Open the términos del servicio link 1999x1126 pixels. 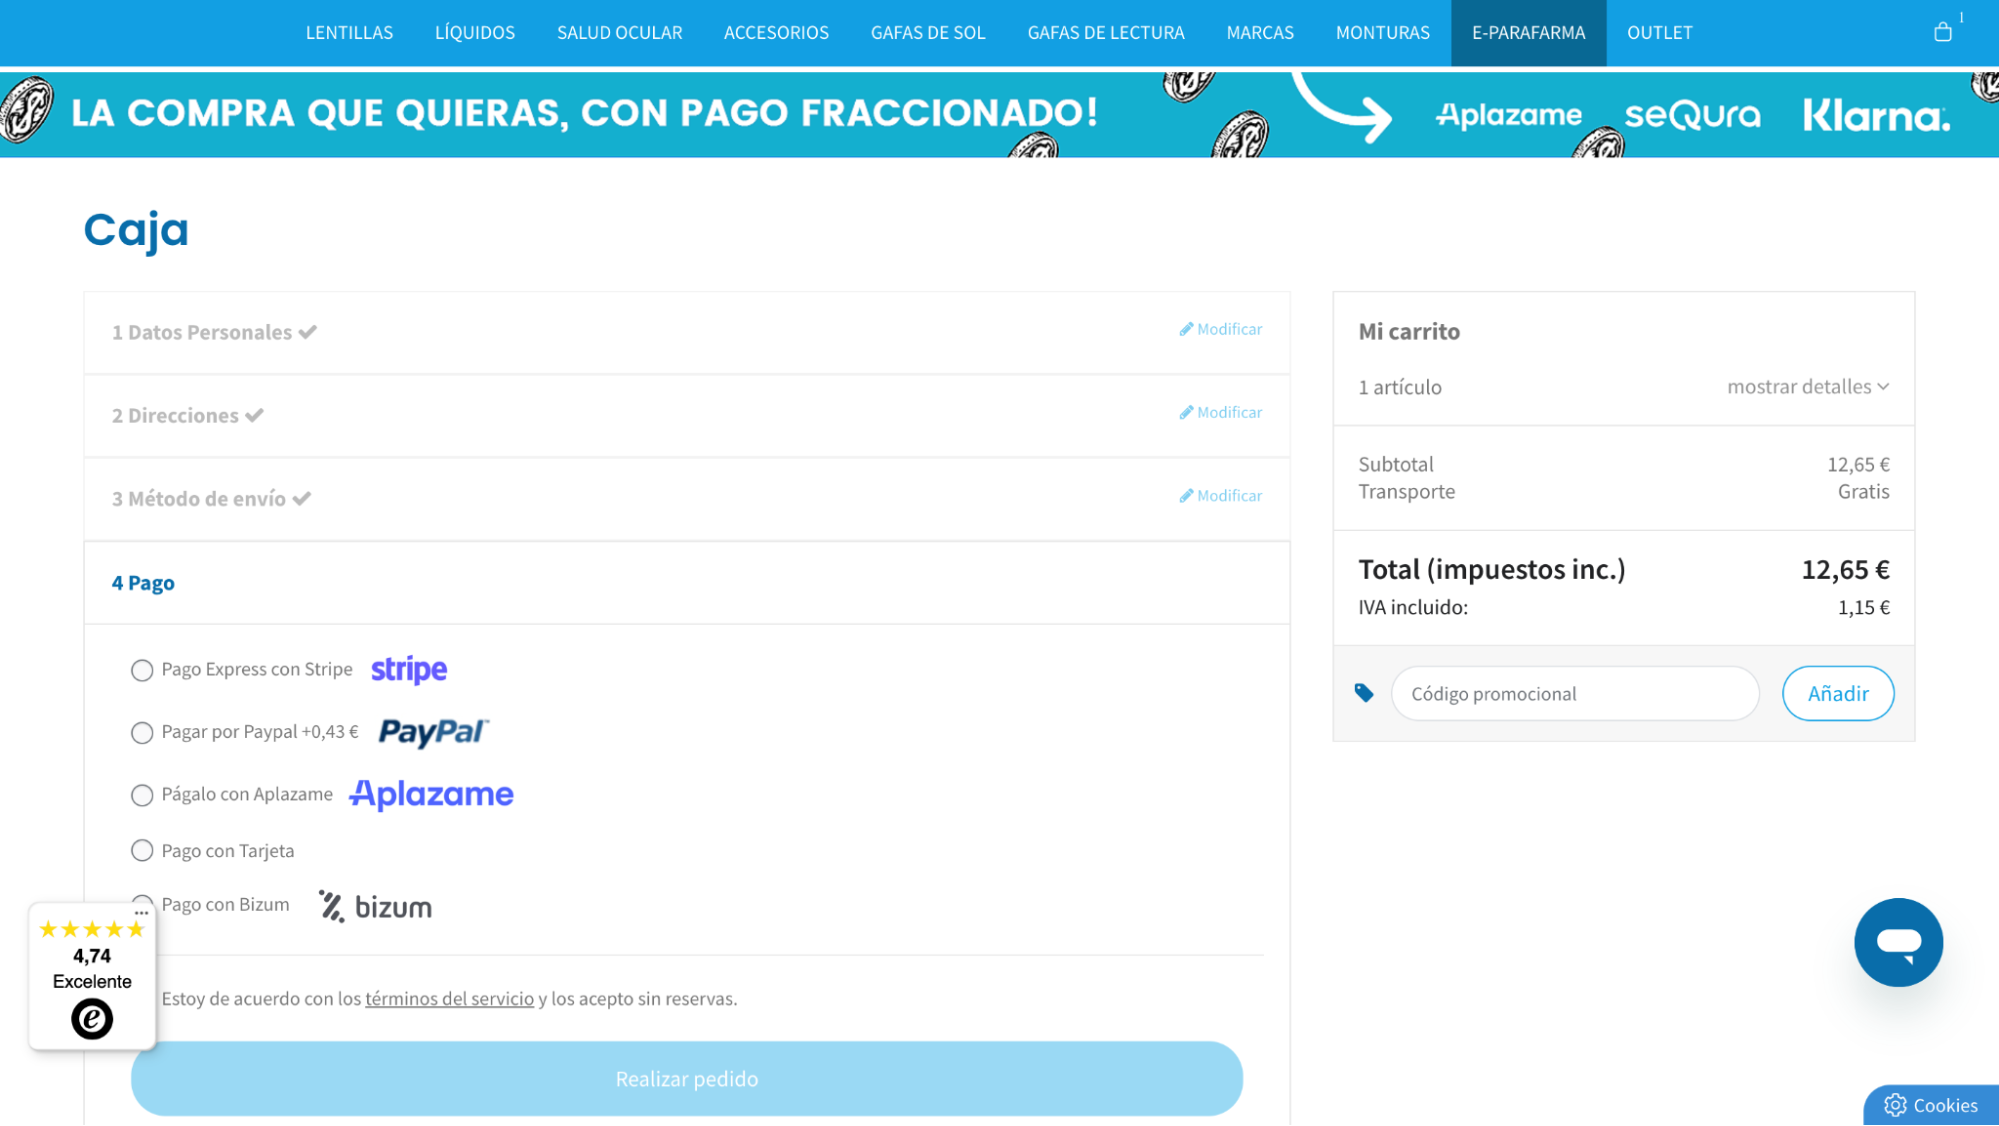coord(449,999)
